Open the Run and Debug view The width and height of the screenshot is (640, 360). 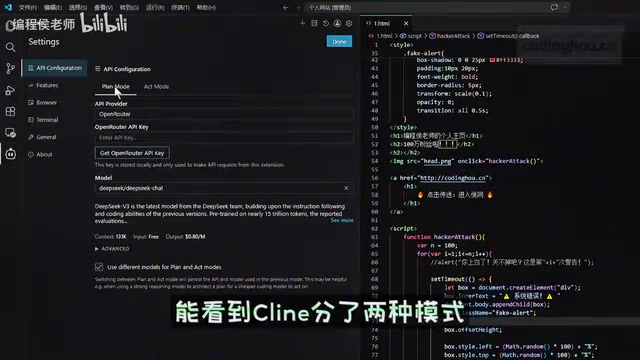pos(11,90)
